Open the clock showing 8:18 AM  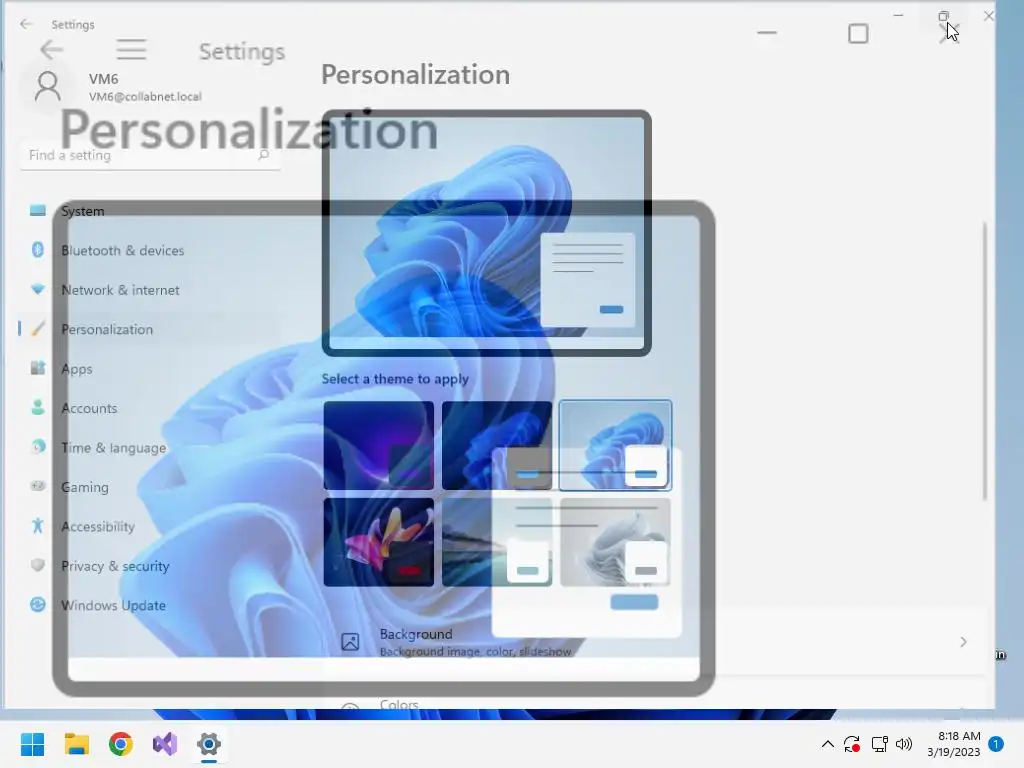tap(953, 744)
